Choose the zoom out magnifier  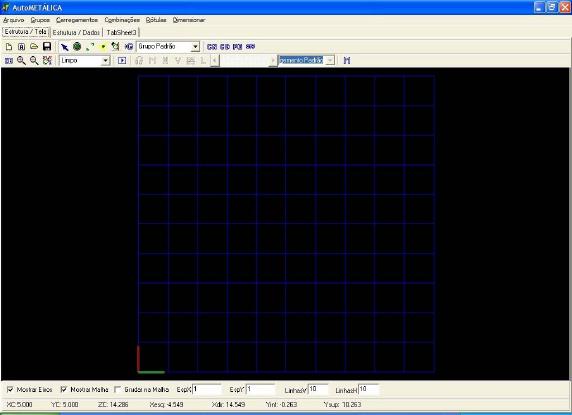click(34, 61)
